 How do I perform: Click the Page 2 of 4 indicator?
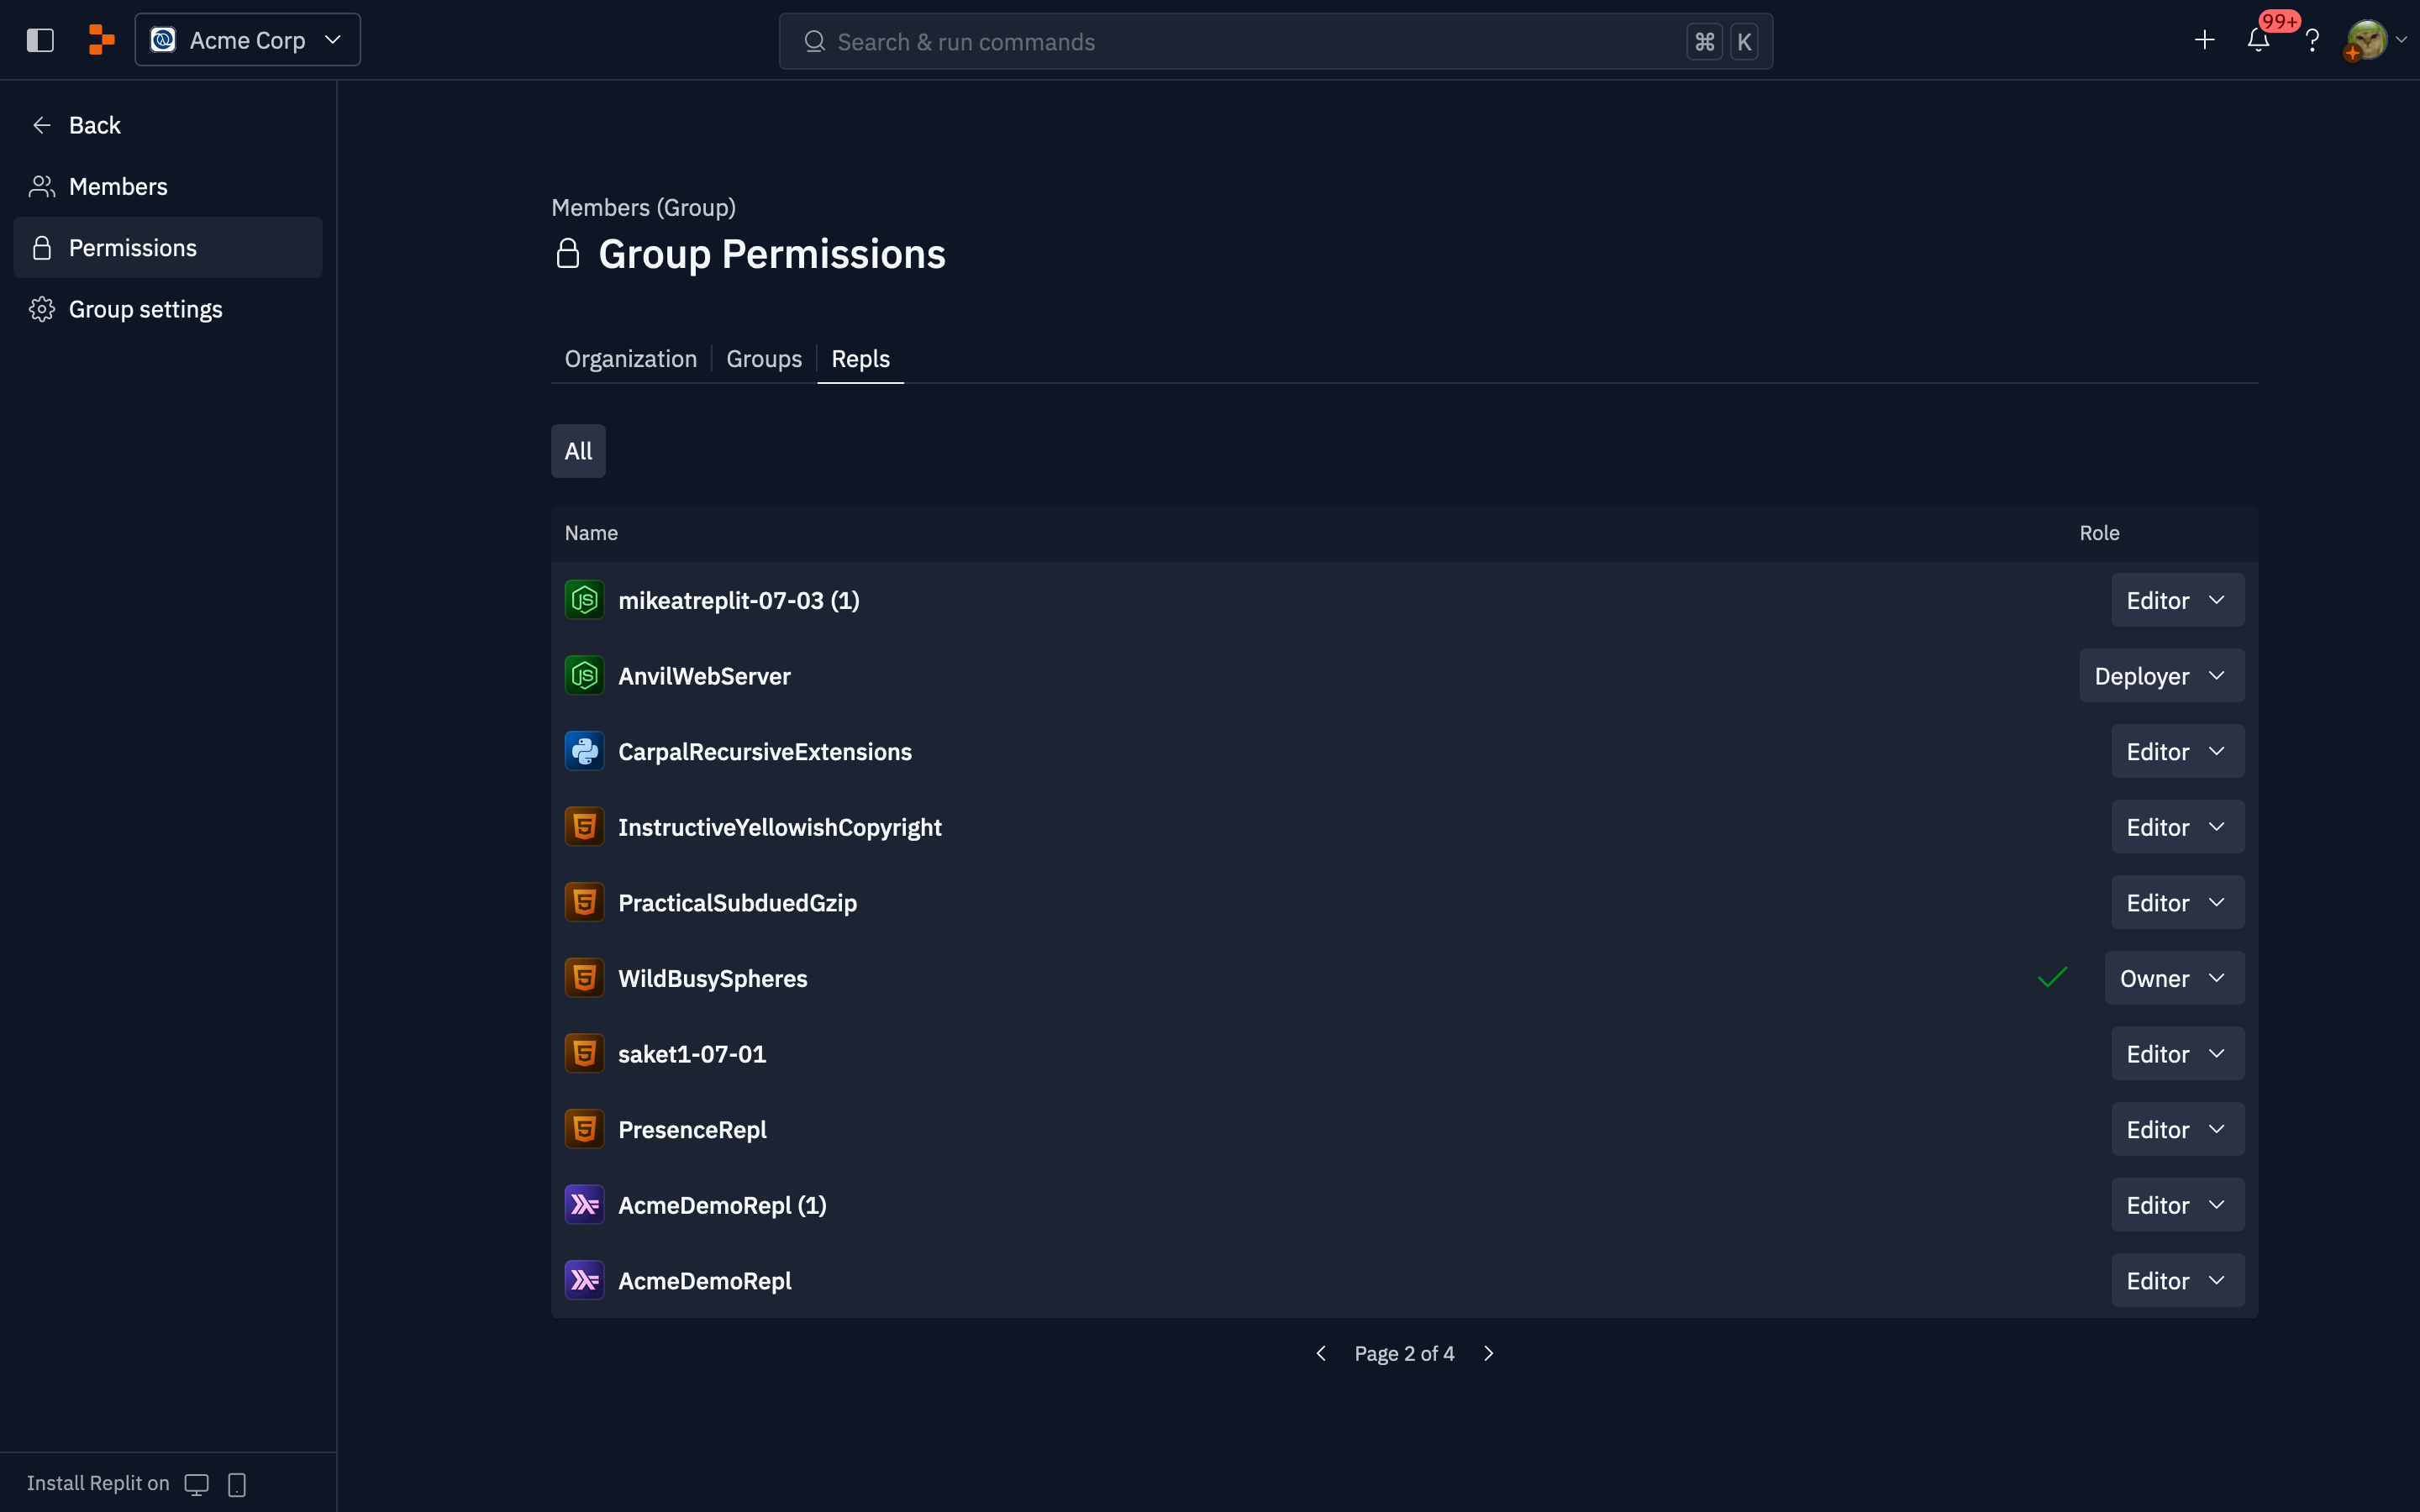tap(1404, 1353)
